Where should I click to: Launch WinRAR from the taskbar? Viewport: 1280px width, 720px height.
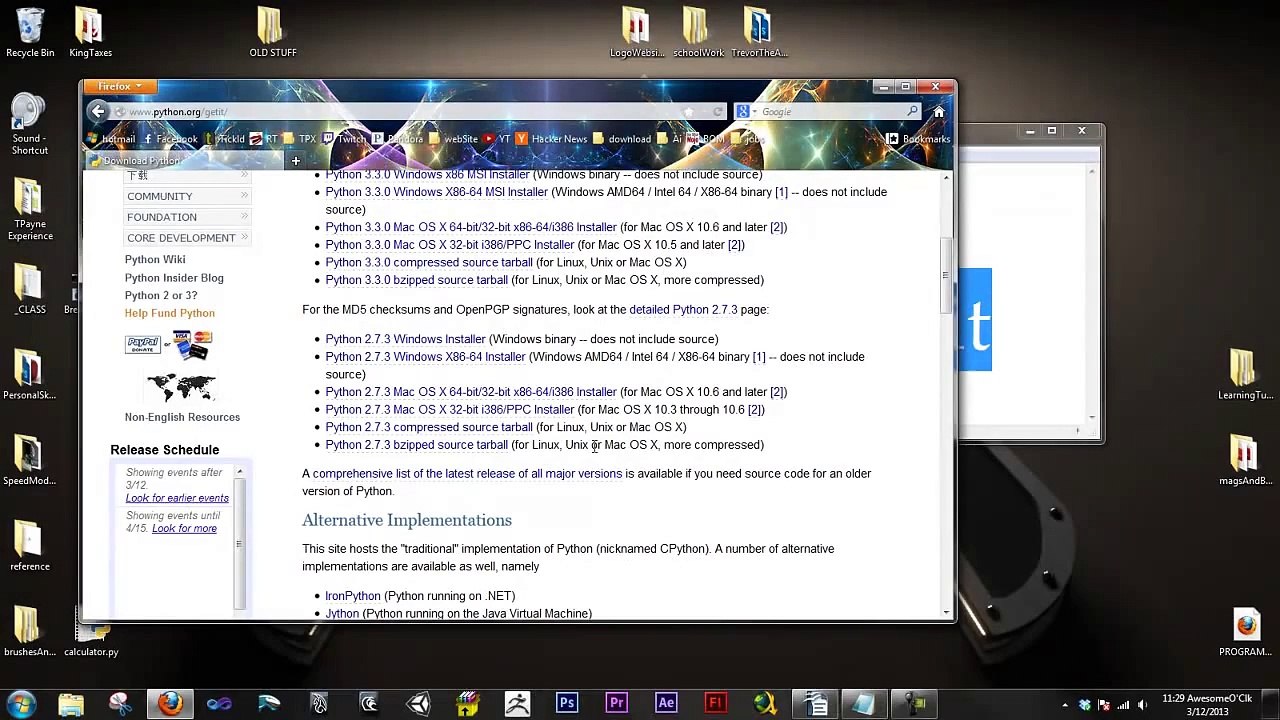pos(468,704)
